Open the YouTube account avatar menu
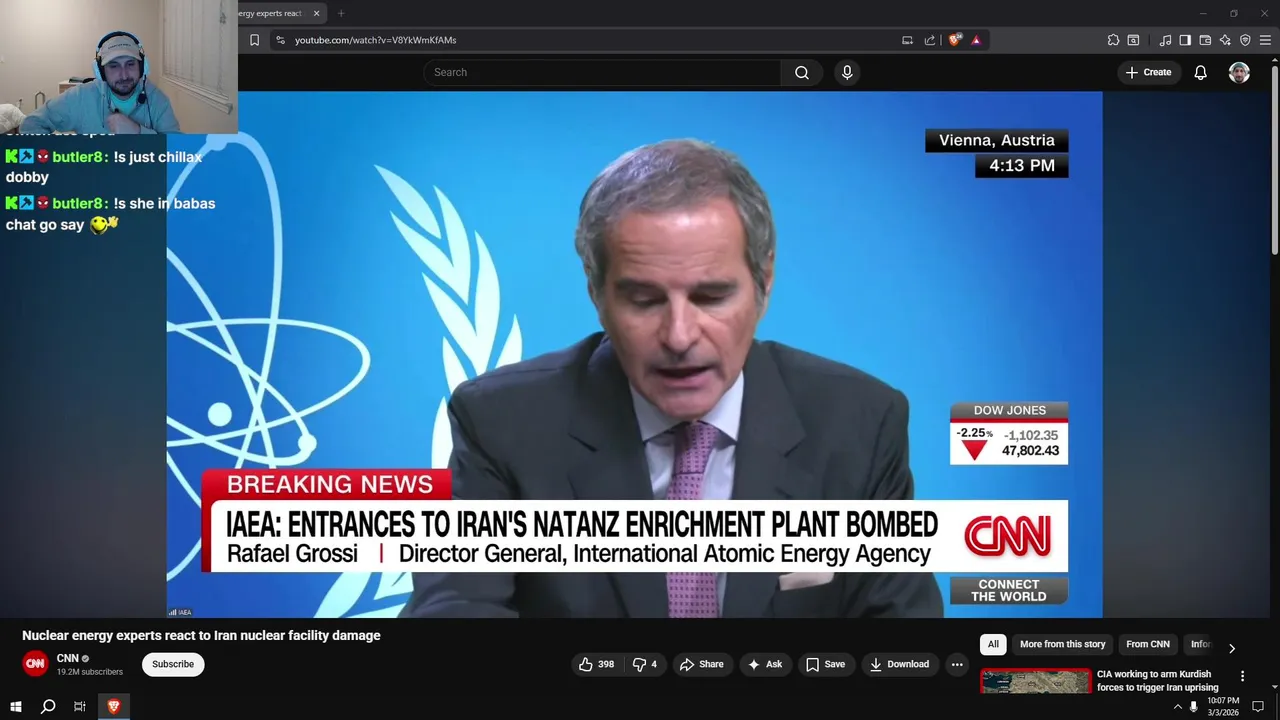 pyautogui.click(x=1239, y=72)
